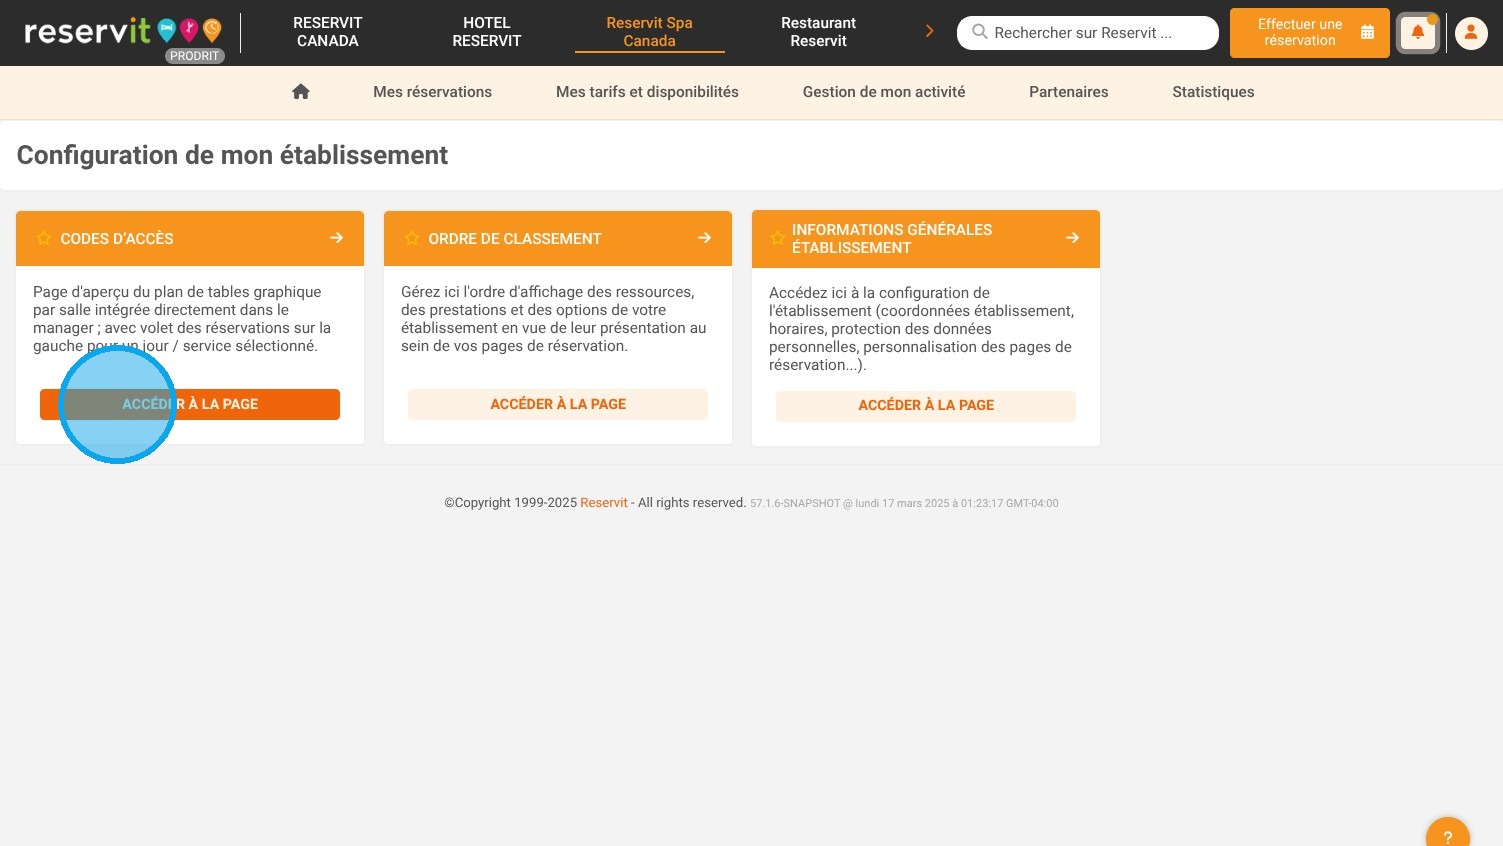
Task: Switch to Restaurant Reservit tab
Action: [818, 32]
